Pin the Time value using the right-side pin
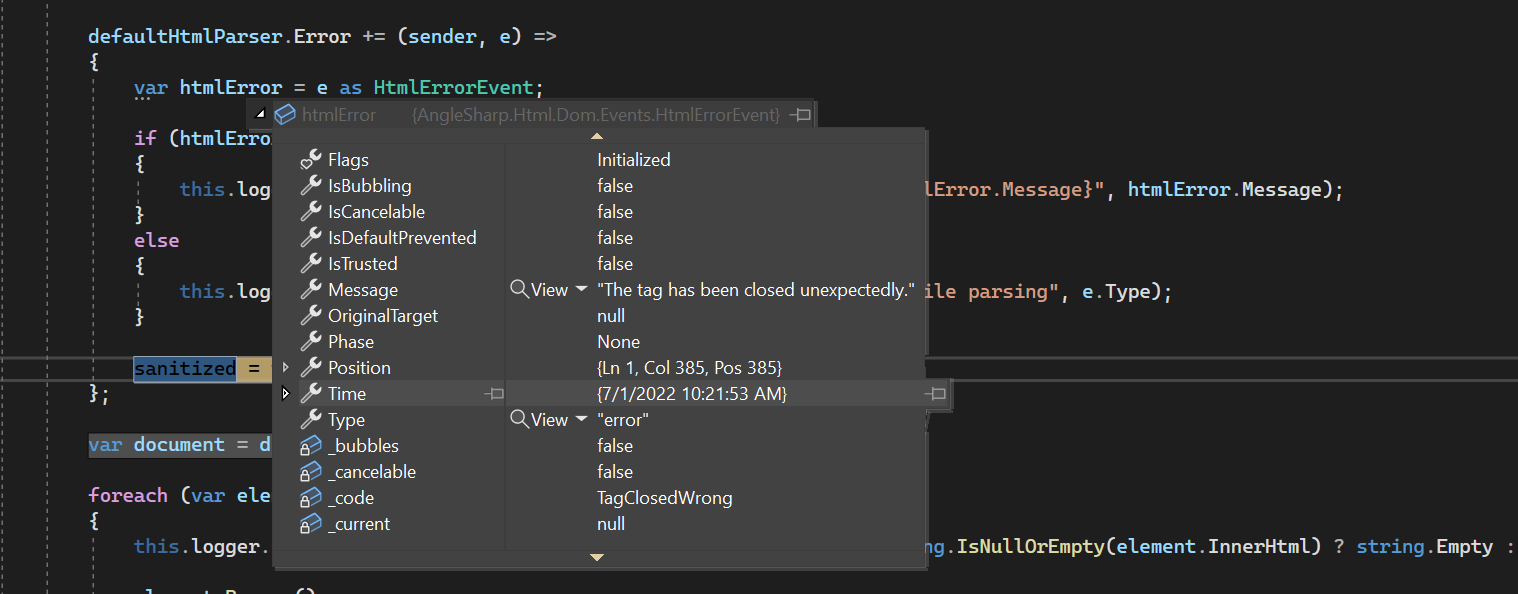The width and height of the screenshot is (1518, 594). (x=937, y=394)
